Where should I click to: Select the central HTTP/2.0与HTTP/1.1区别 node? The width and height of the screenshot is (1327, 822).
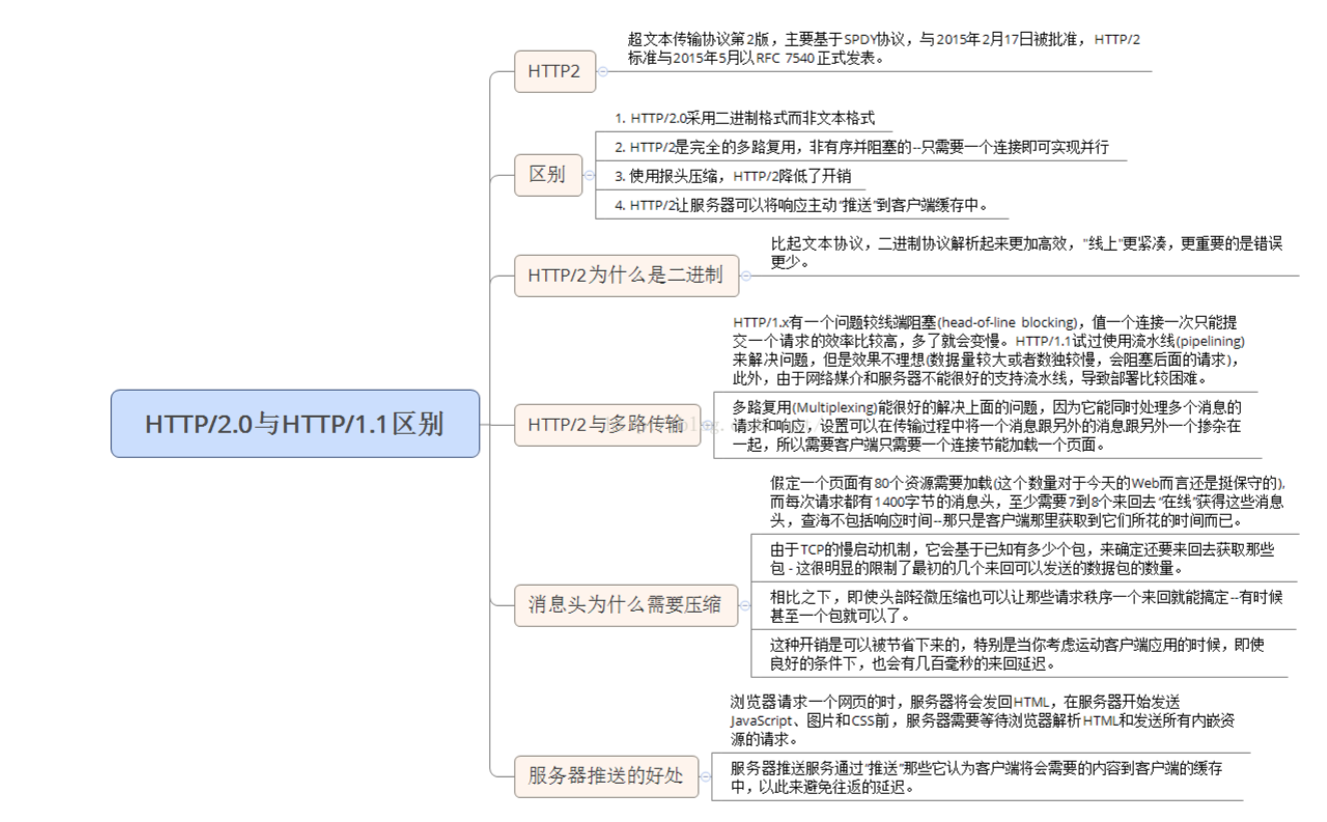tap(295, 424)
